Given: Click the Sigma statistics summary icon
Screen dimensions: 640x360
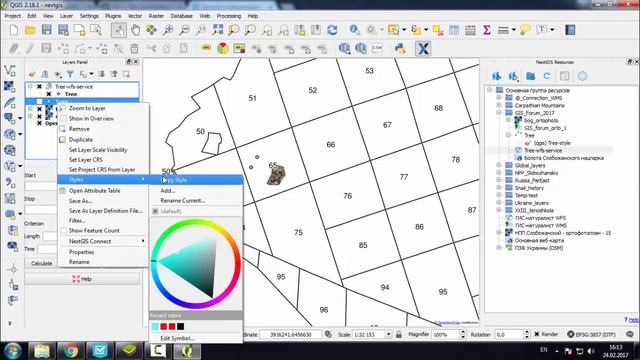Looking at the screenshot, I should (x=487, y=30).
